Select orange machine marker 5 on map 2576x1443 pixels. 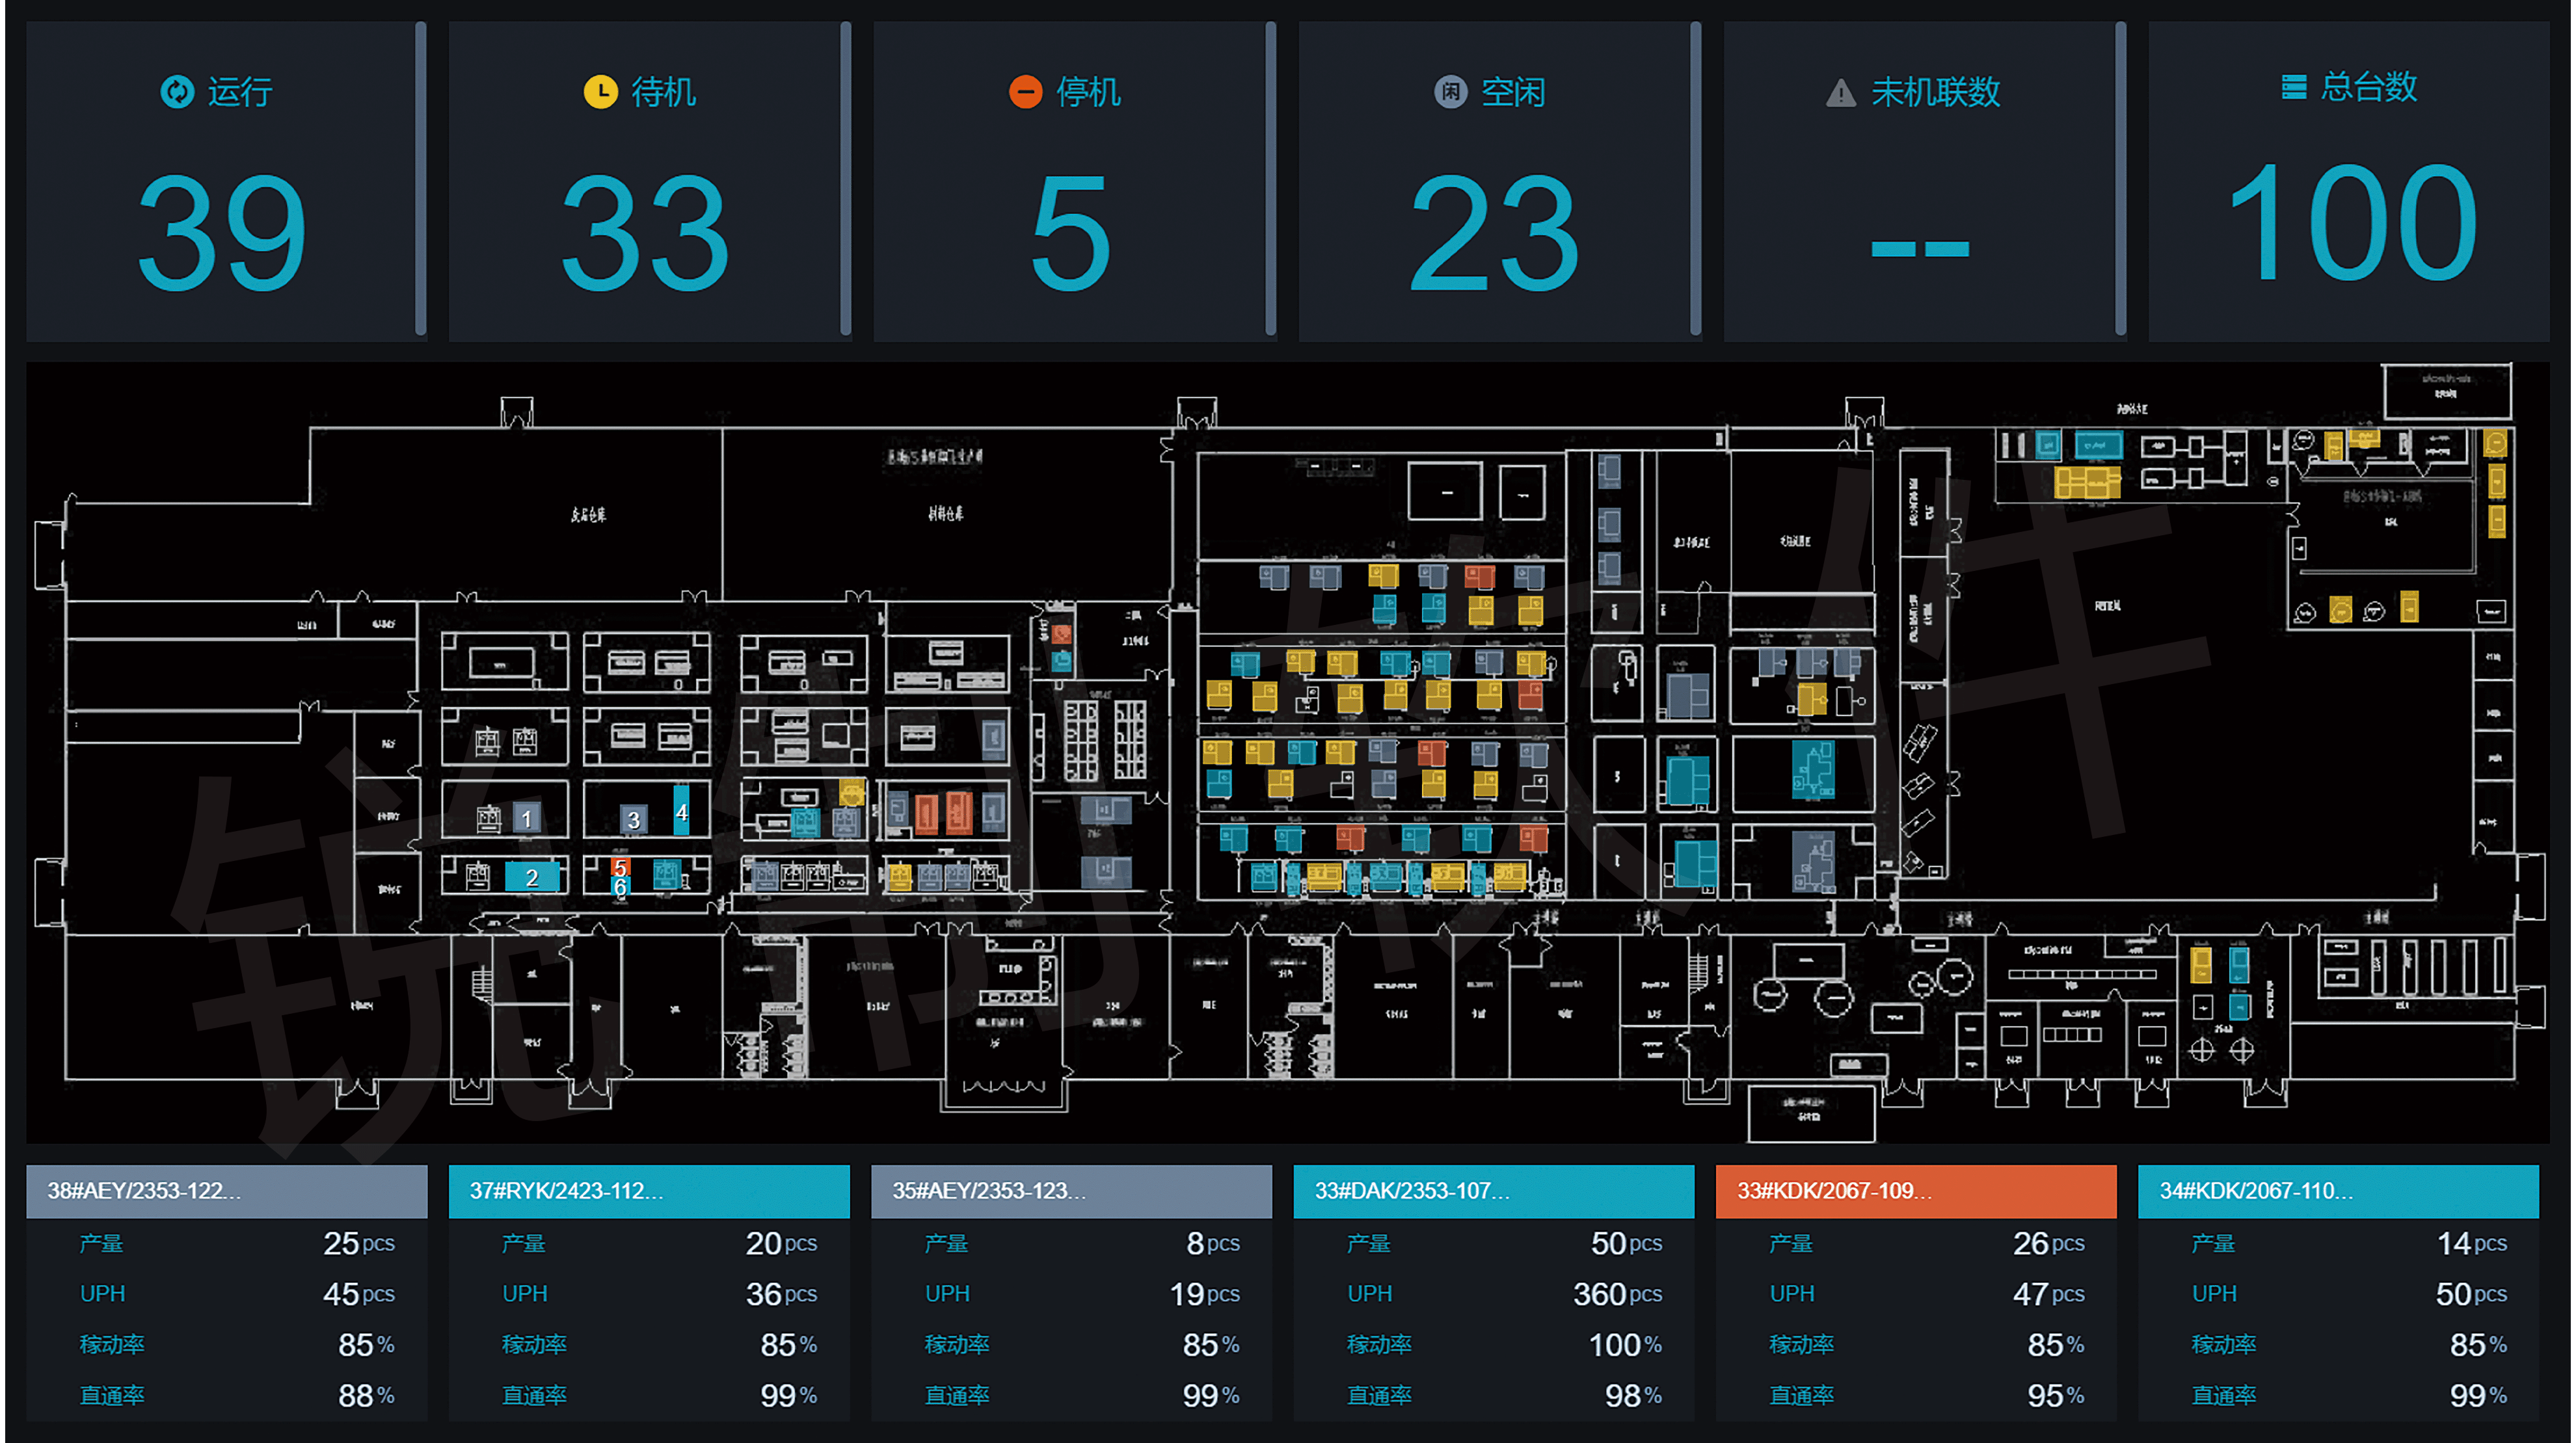point(620,867)
